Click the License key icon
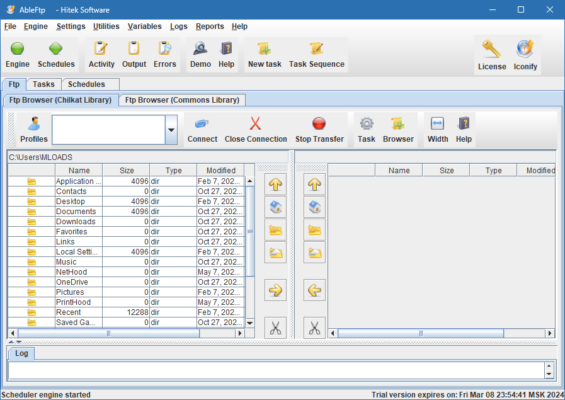The image size is (565, 400). [491, 49]
